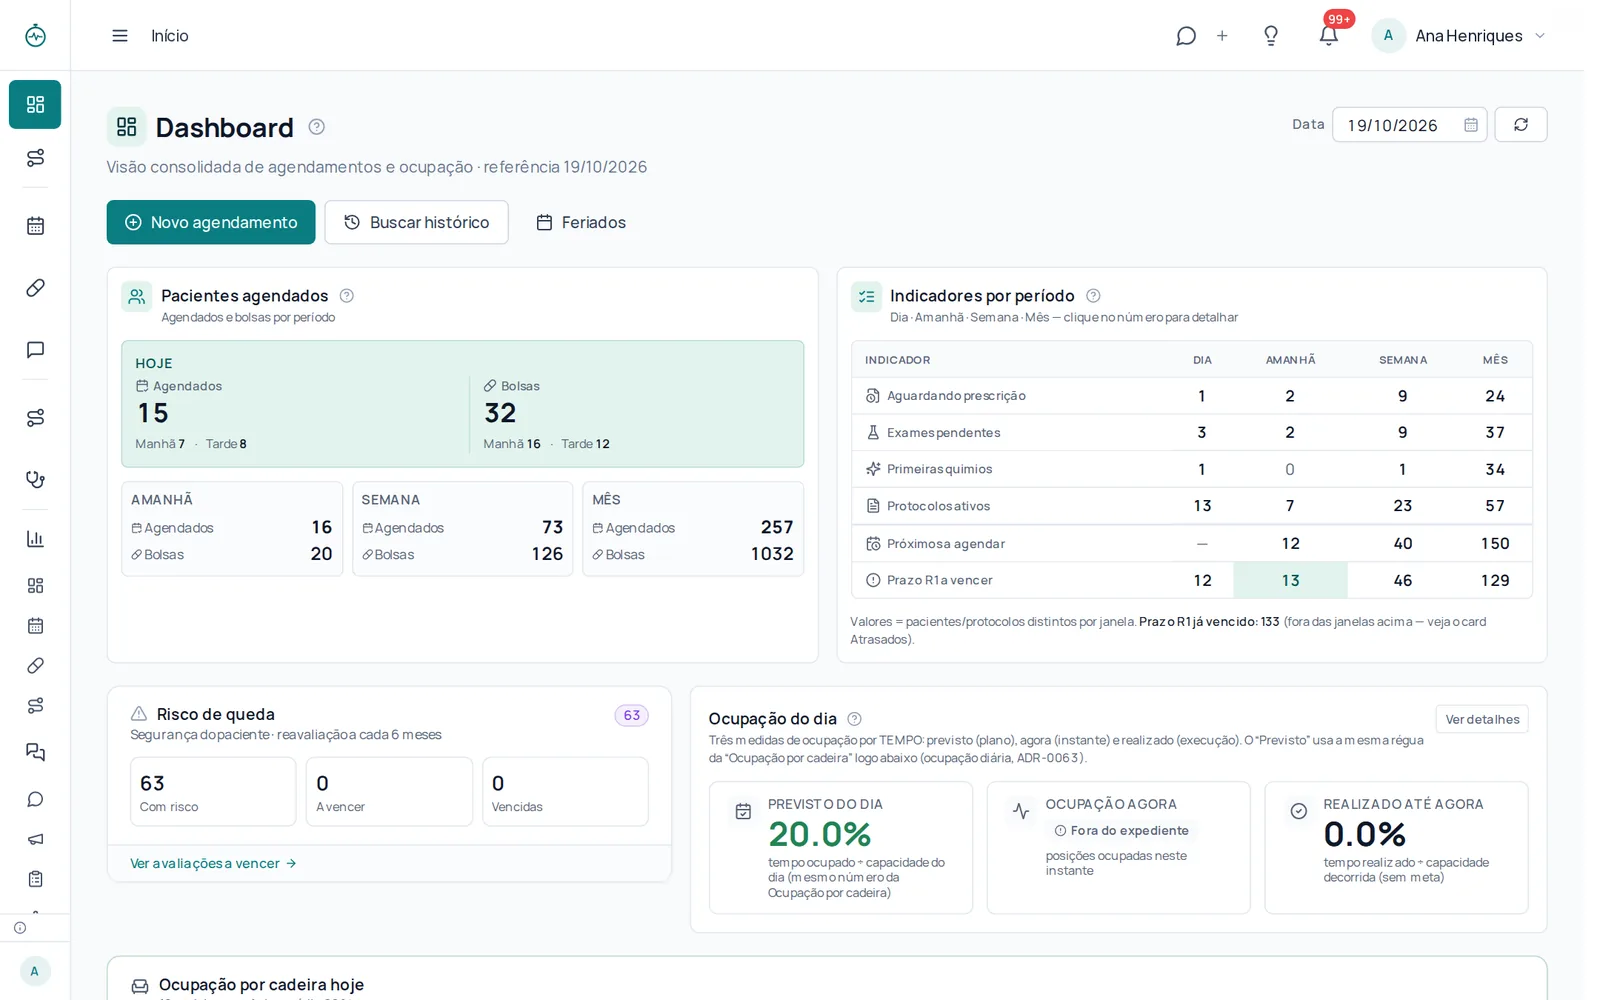Click the Semana Agendados value 73
This screenshot has height=1000, width=1600.
click(552, 527)
